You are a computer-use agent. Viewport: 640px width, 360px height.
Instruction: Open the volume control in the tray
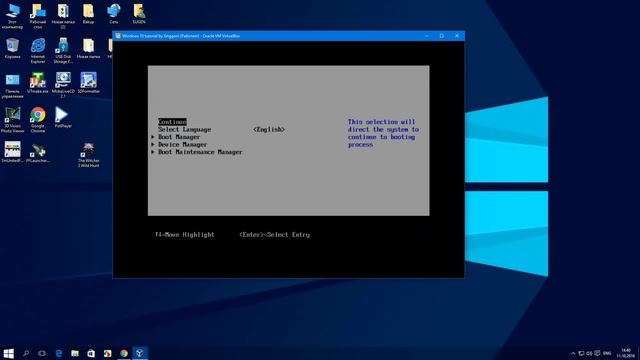click(589, 353)
